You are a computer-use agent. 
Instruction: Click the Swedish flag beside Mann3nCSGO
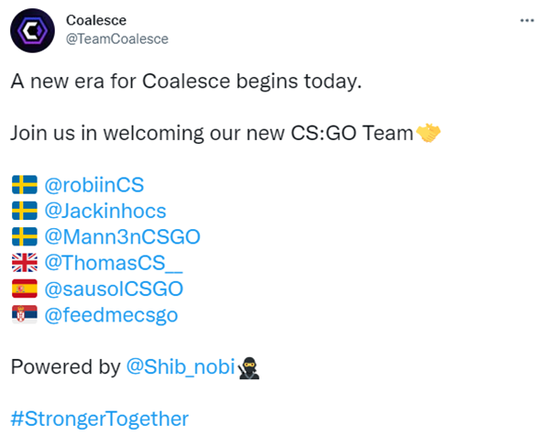(x=25, y=237)
